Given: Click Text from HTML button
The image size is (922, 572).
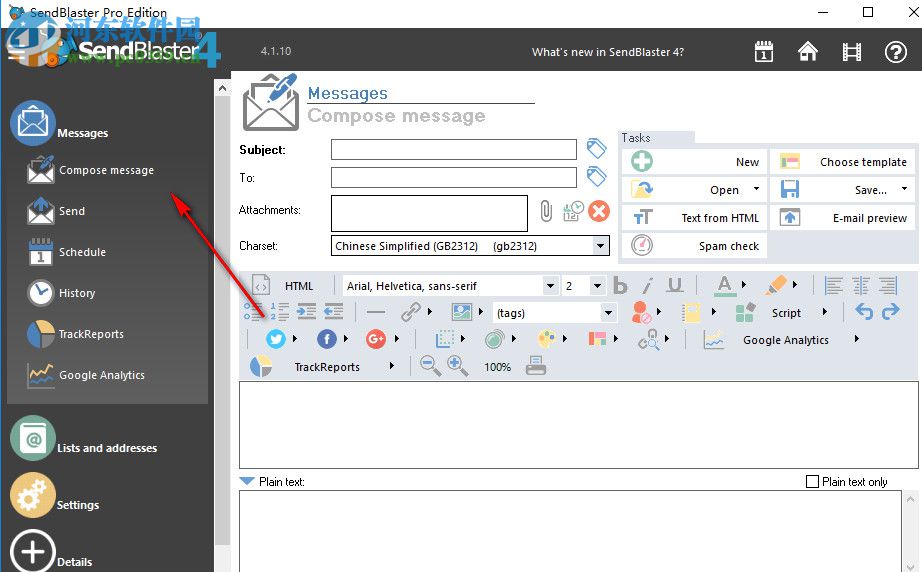Looking at the screenshot, I should (694, 218).
